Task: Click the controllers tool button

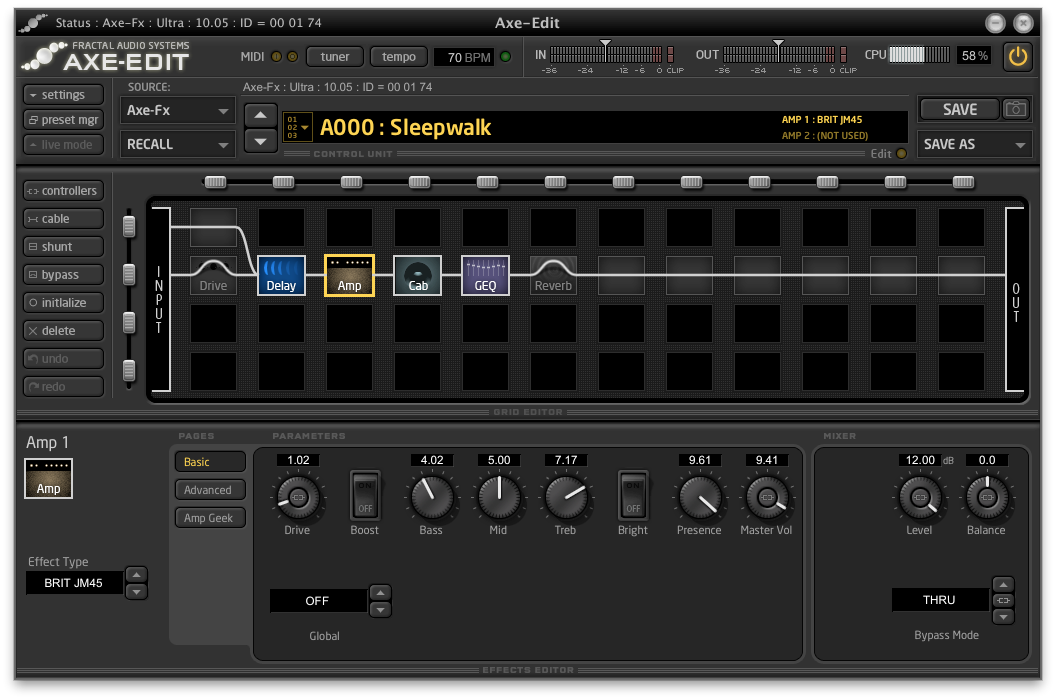Action: coord(63,191)
